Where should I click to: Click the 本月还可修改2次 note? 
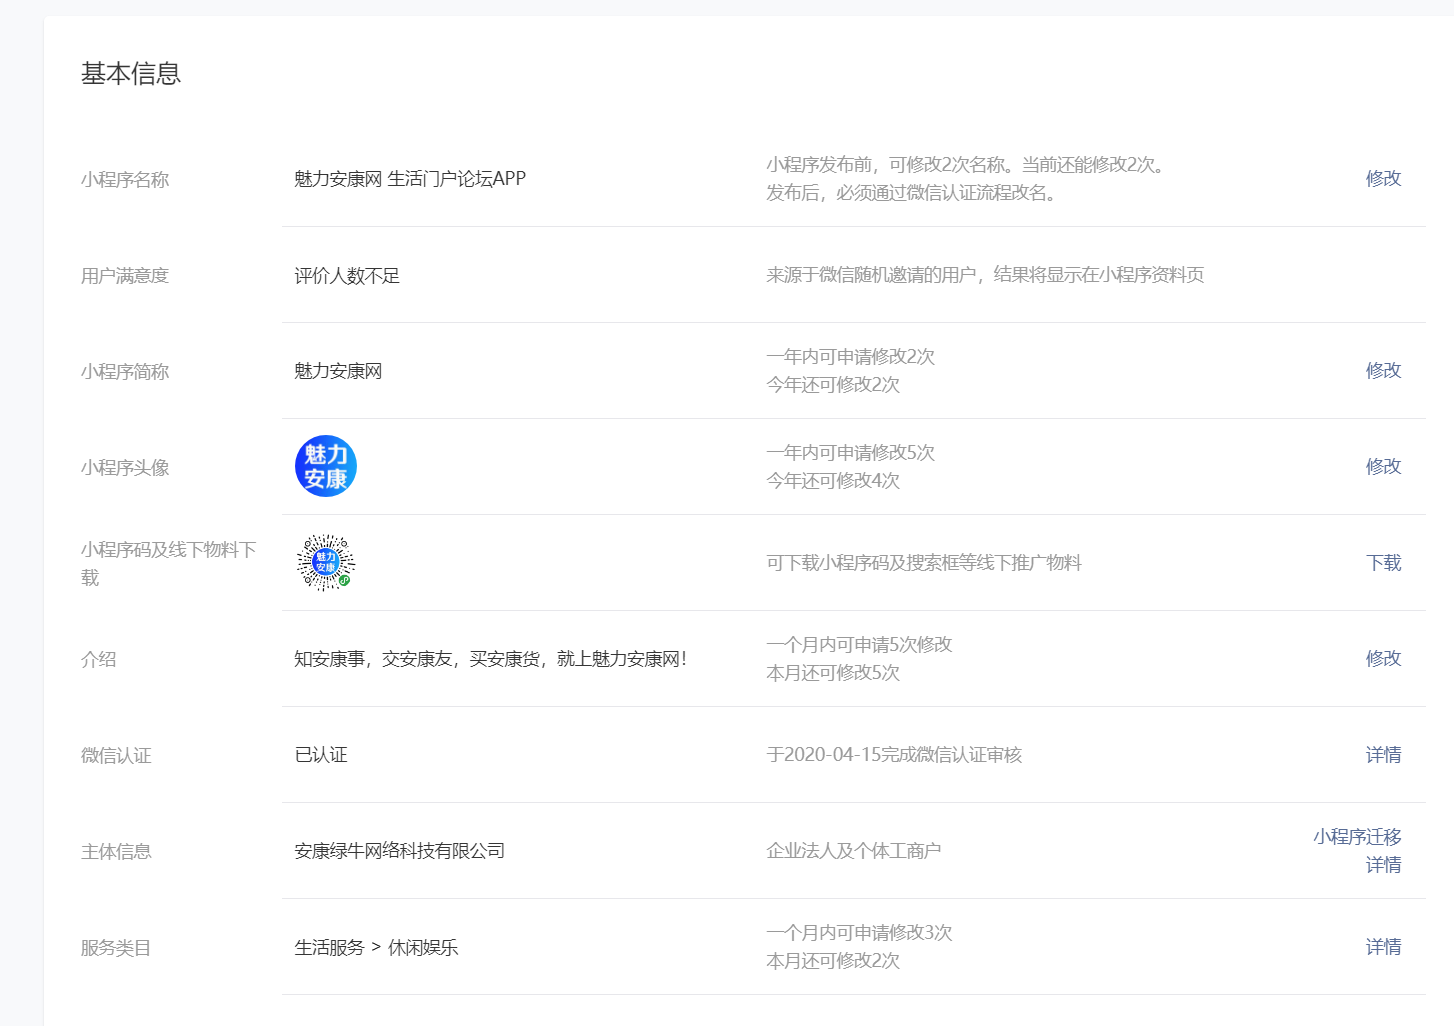click(x=833, y=961)
